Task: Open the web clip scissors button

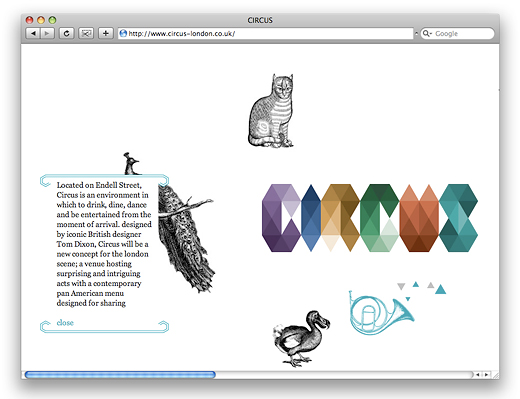Action: pyautogui.click(x=86, y=33)
